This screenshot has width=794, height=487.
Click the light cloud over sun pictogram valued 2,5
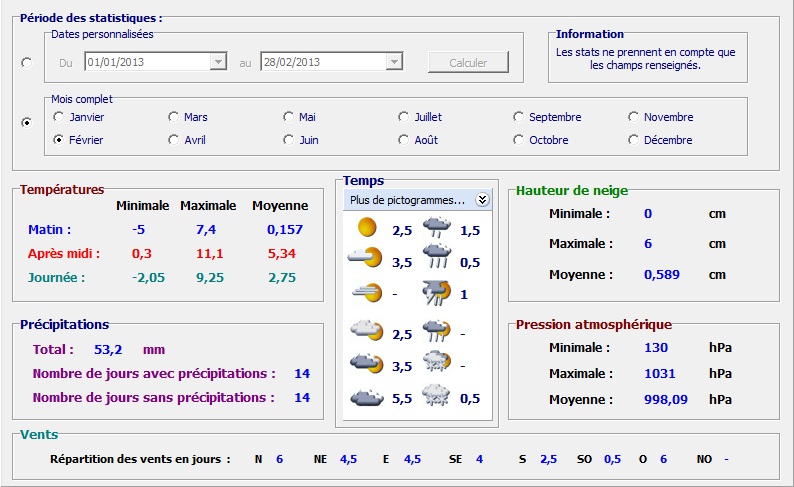[367, 330]
